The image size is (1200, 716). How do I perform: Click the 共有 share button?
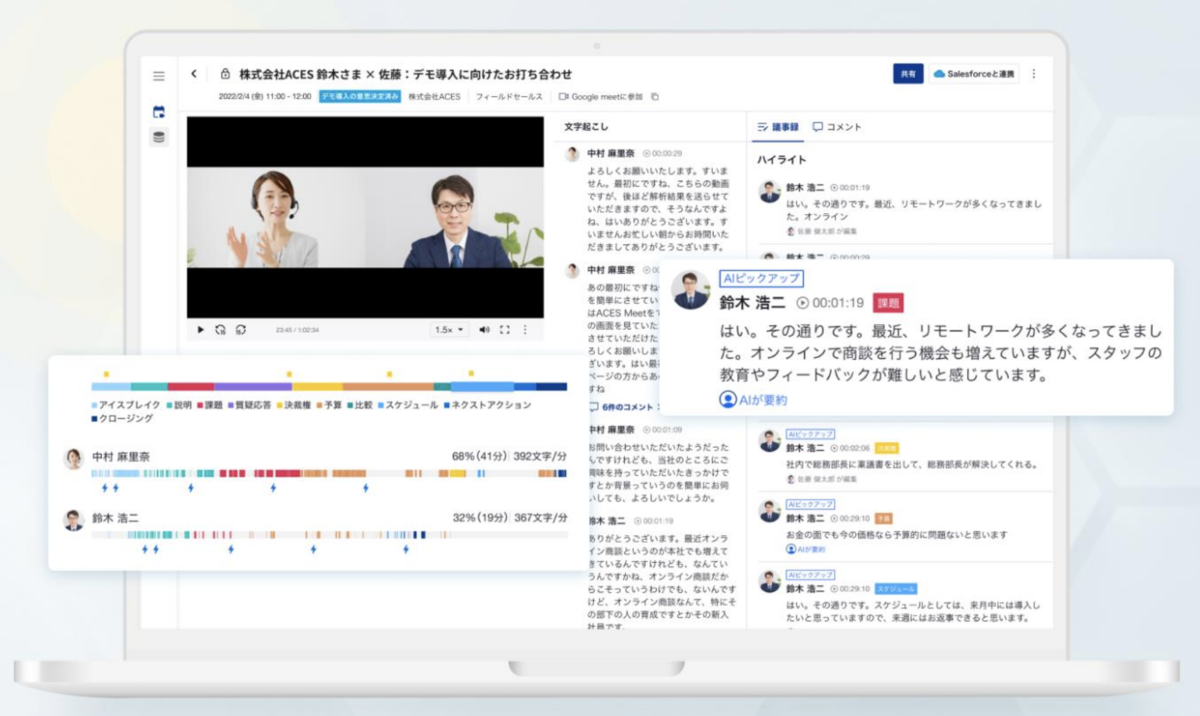coord(908,74)
